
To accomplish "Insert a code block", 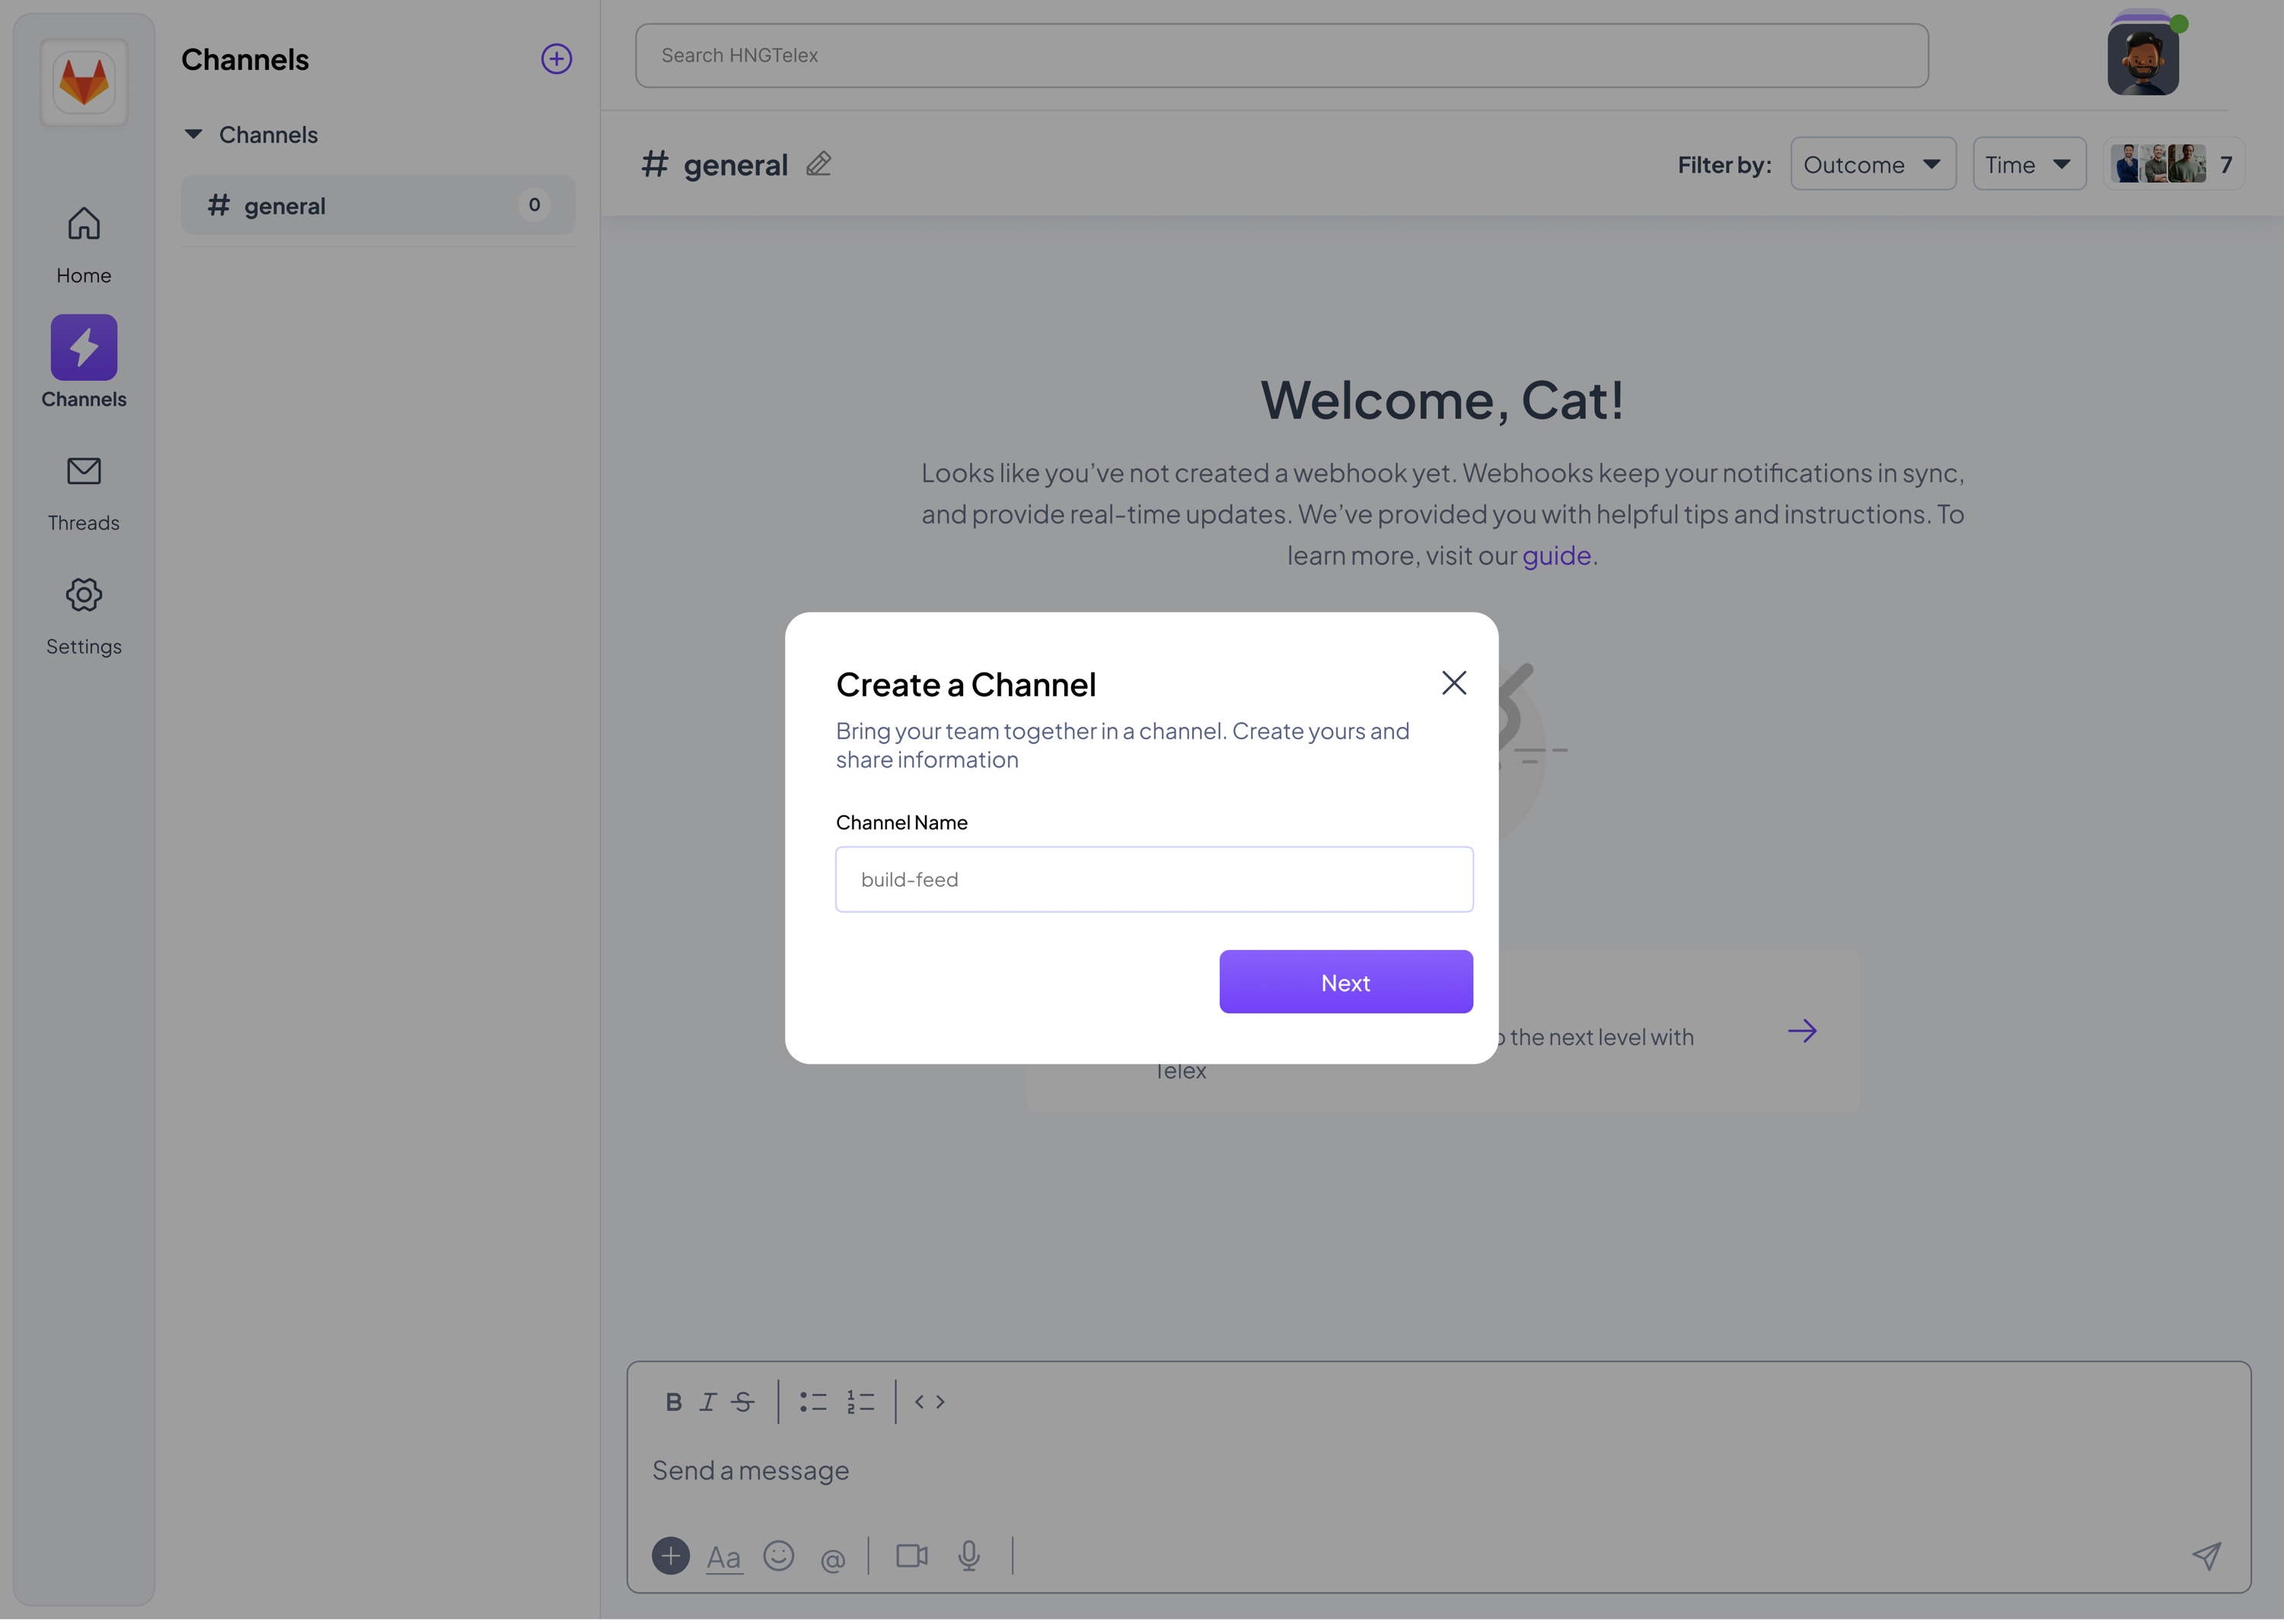I will pyautogui.click(x=929, y=1403).
